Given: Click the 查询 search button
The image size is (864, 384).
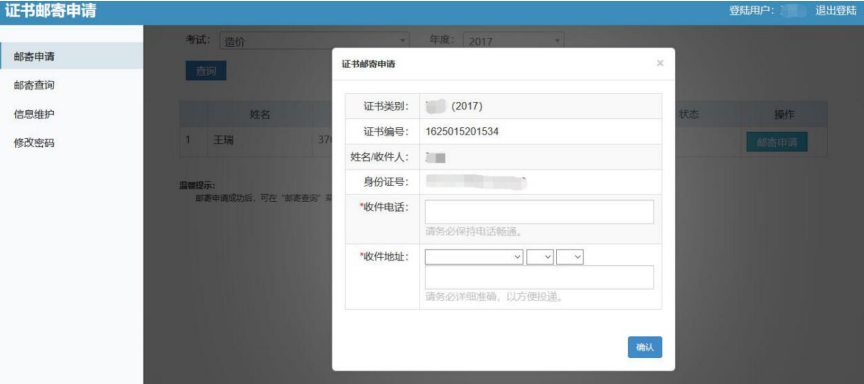Looking at the screenshot, I should [x=206, y=71].
